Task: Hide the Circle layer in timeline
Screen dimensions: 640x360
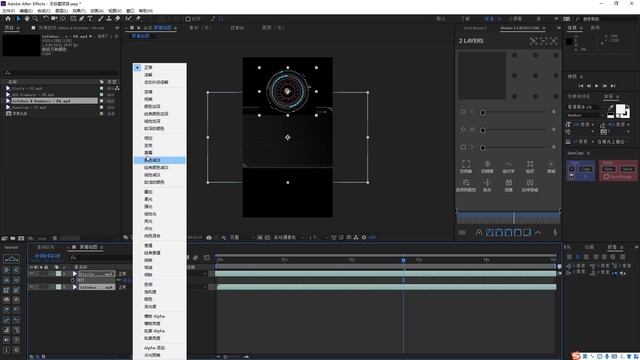Action: pyautogui.click(x=31, y=273)
